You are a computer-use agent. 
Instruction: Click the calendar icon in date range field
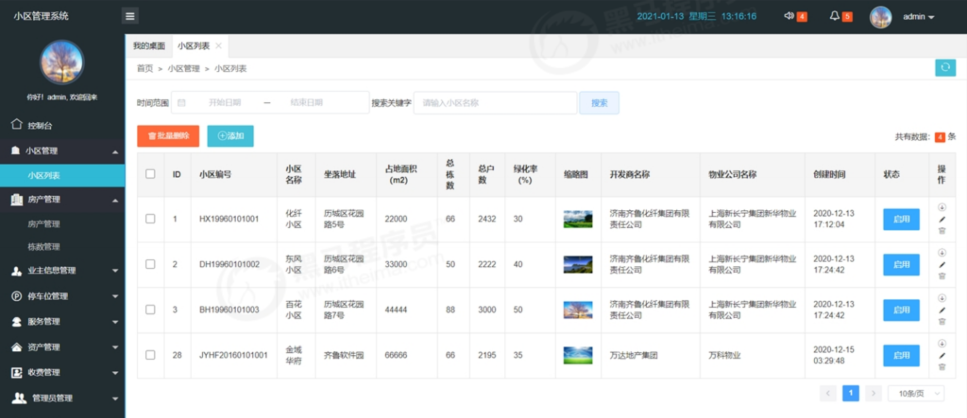point(181,103)
